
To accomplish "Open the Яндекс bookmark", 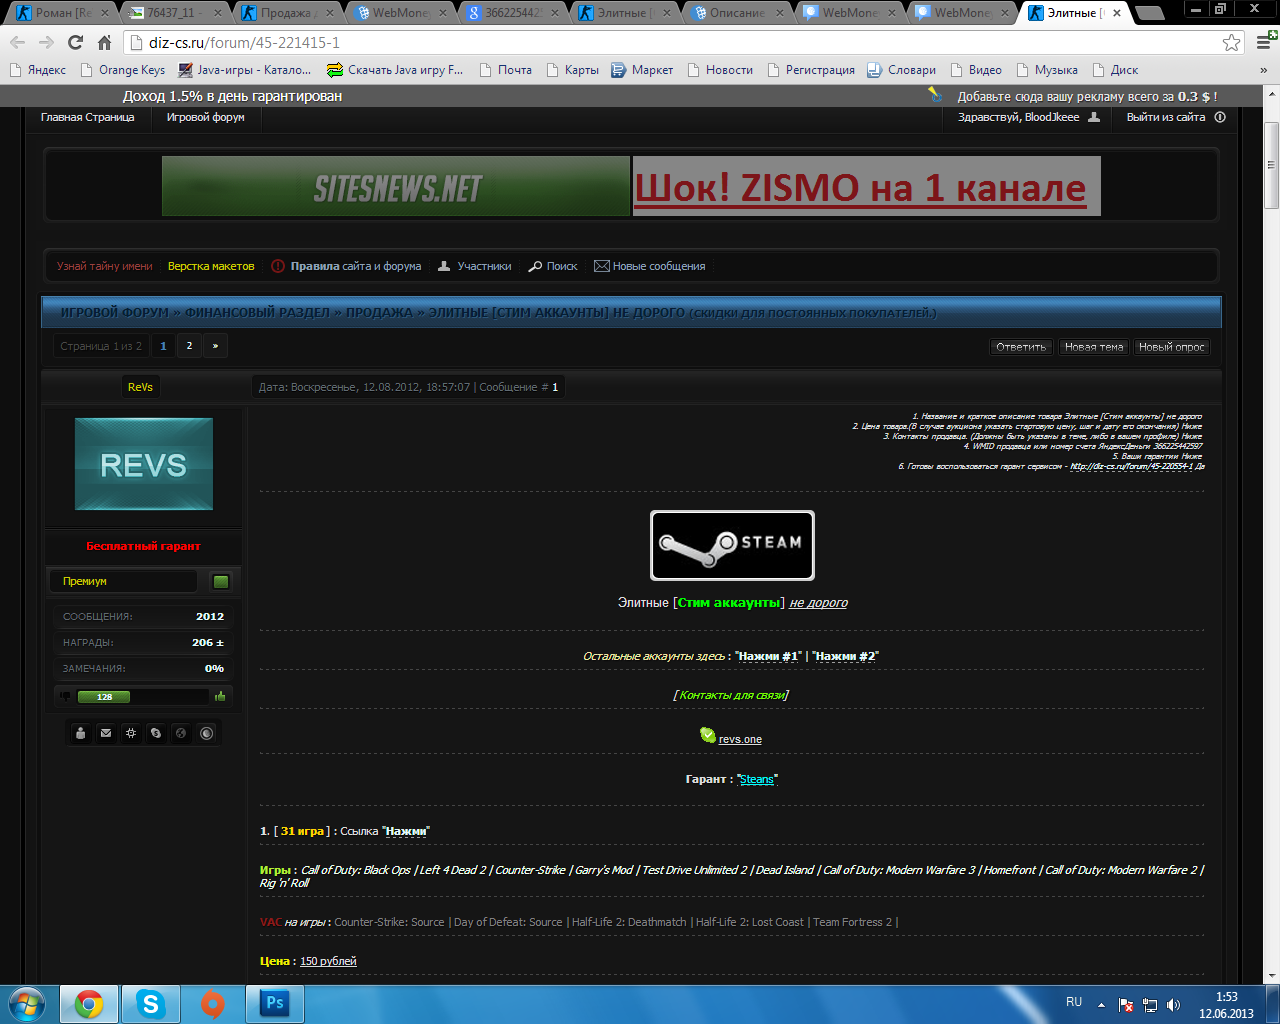I will pyautogui.click(x=38, y=70).
